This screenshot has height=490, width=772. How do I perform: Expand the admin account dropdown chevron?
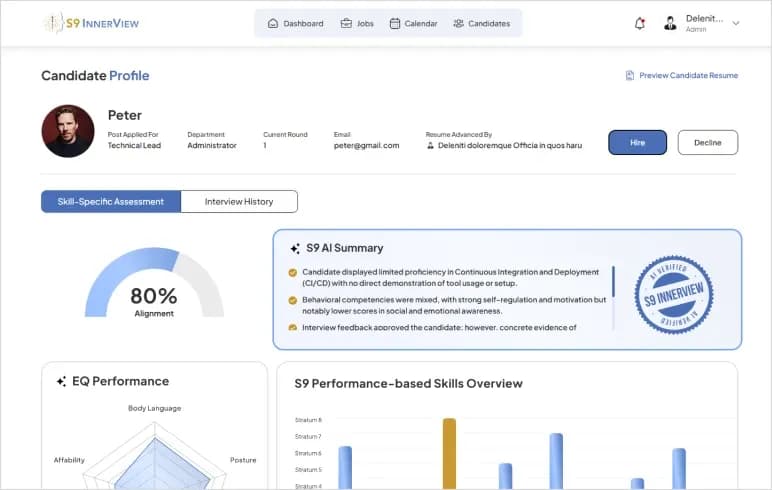736,23
